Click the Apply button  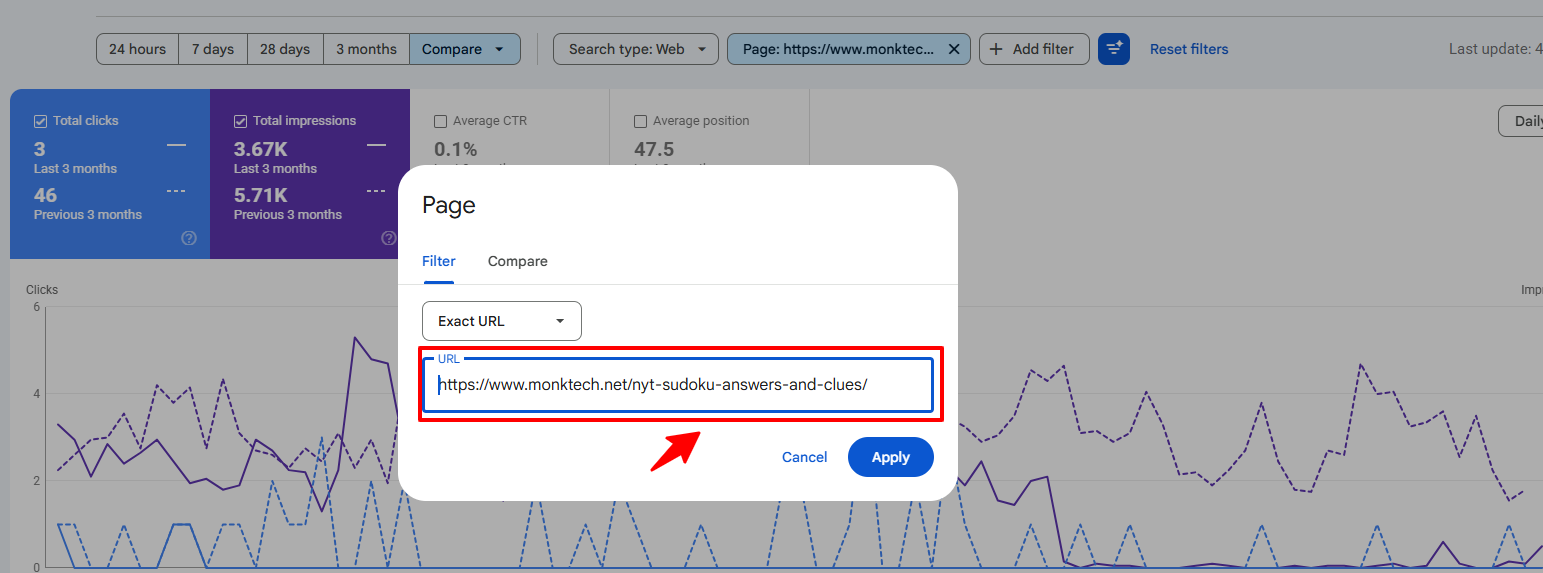(x=891, y=457)
